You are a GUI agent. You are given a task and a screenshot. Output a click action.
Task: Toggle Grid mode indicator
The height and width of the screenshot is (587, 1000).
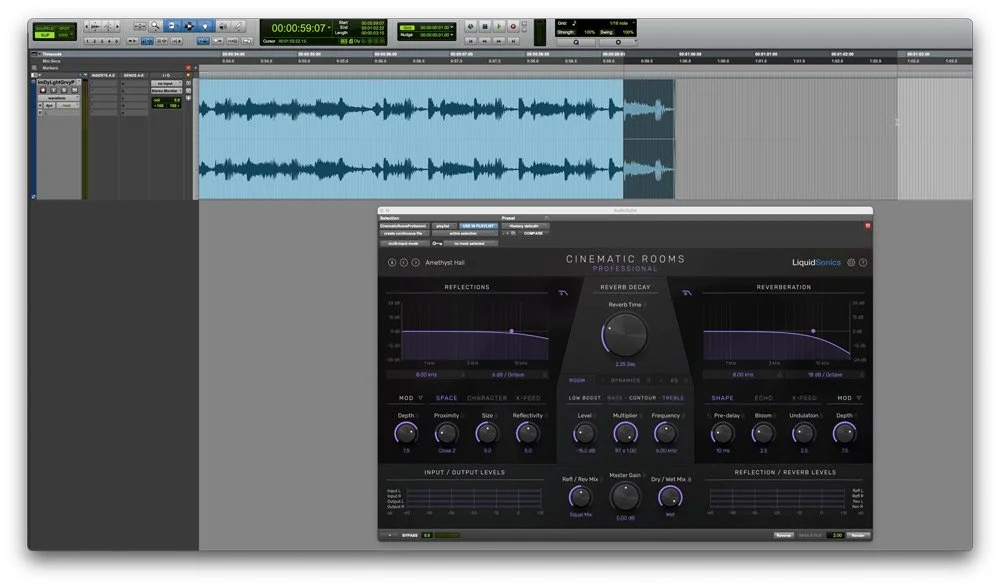[x=407, y=27]
